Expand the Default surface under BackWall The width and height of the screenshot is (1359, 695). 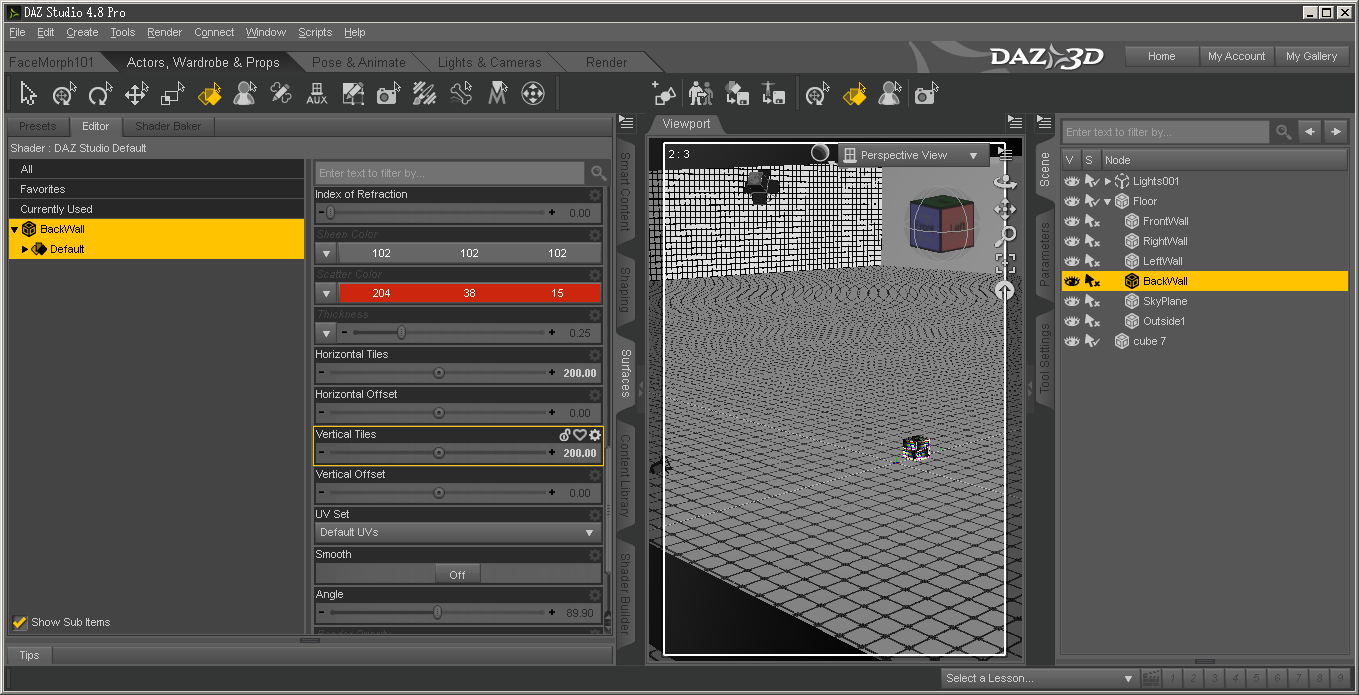point(25,249)
